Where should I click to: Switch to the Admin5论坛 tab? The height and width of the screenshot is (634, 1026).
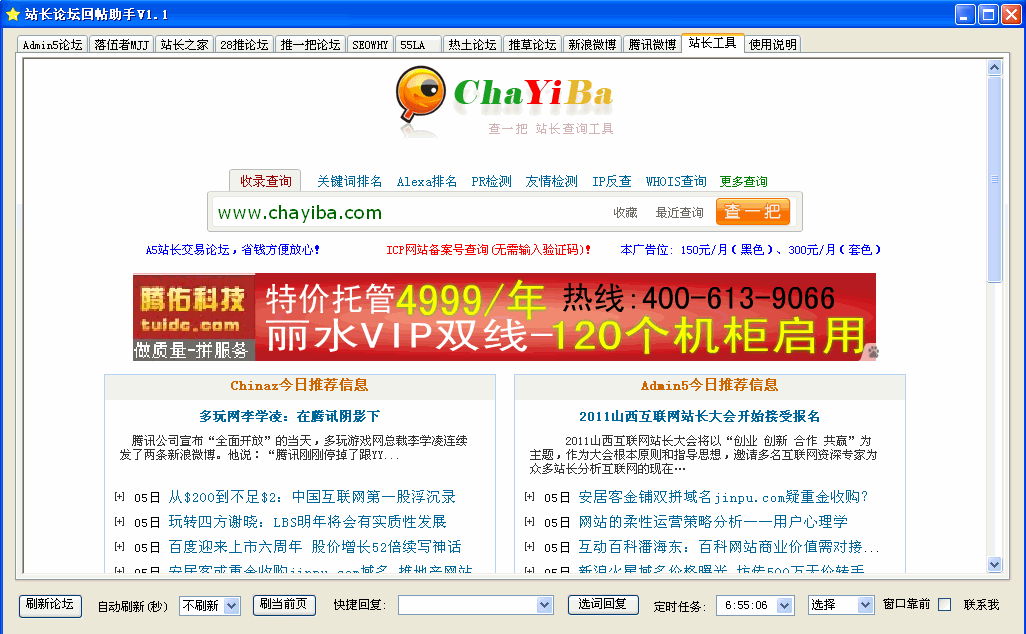click(52, 44)
